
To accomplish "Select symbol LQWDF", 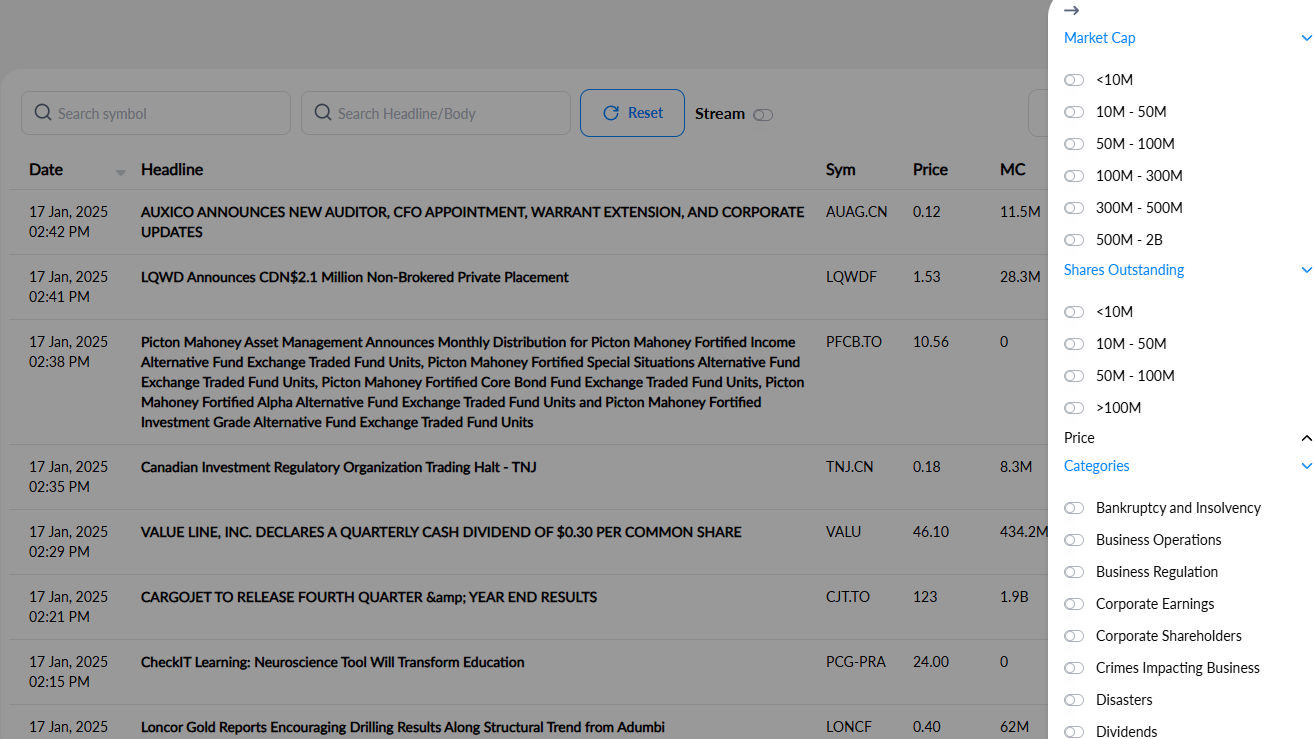I will click(851, 277).
